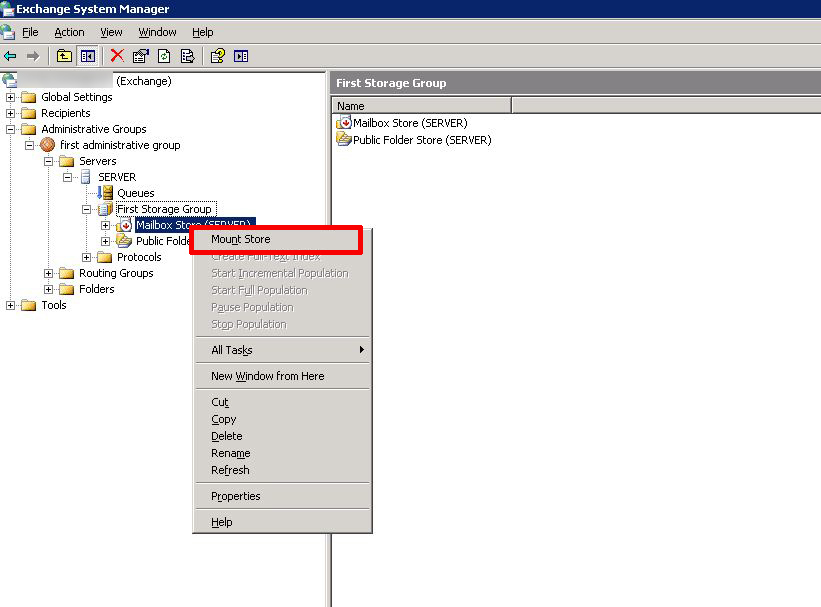Open Properties from the toolbar icon
The image size is (821, 607).
tap(140, 56)
